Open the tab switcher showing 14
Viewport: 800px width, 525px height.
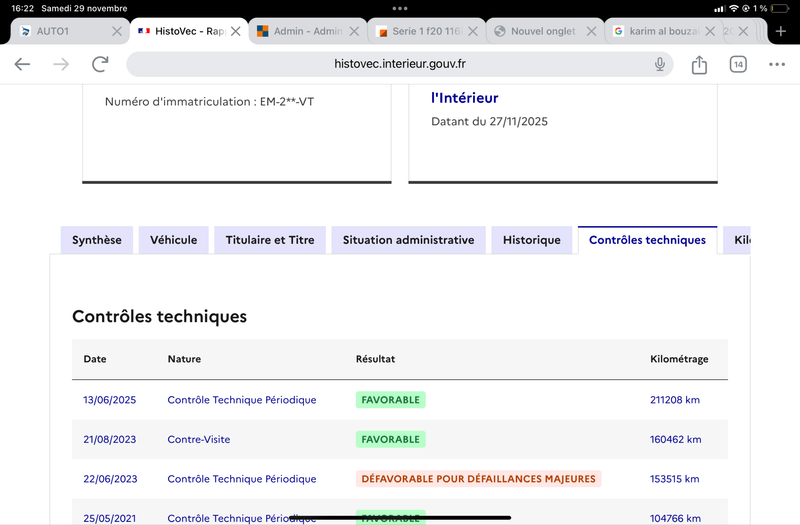coord(738,64)
